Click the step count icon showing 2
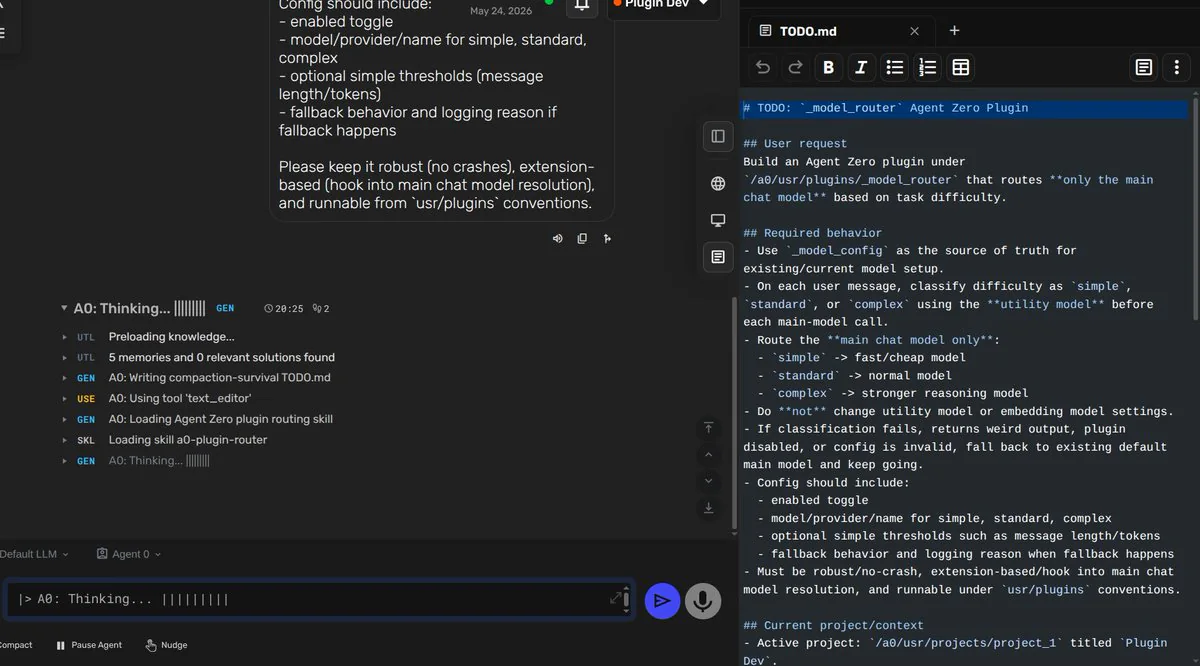 click(321, 309)
